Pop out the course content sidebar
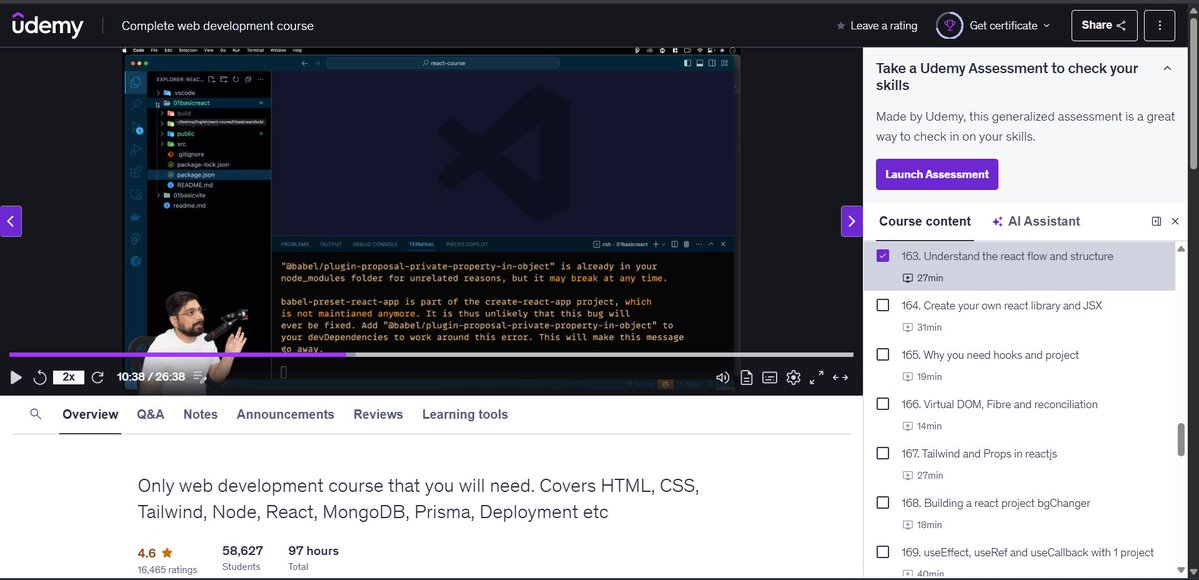 (1156, 221)
